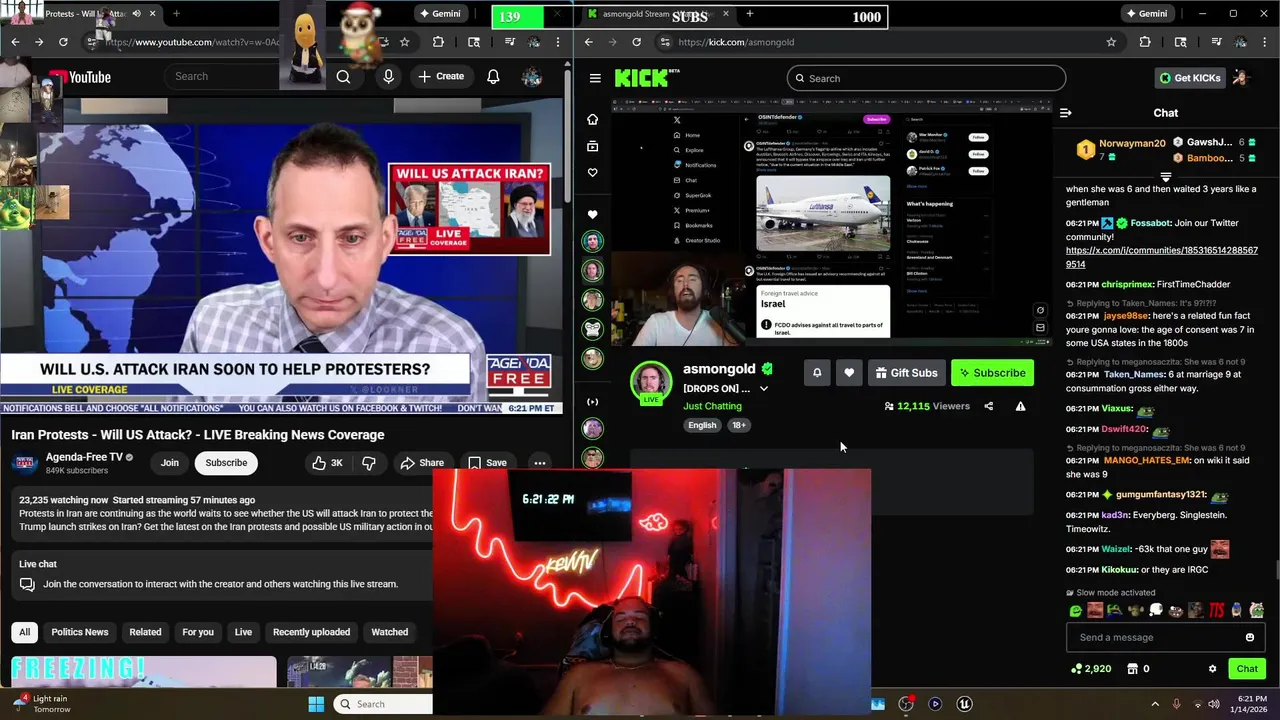Select the For you chip
The image size is (1280, 720).
(x=198, y=632)
